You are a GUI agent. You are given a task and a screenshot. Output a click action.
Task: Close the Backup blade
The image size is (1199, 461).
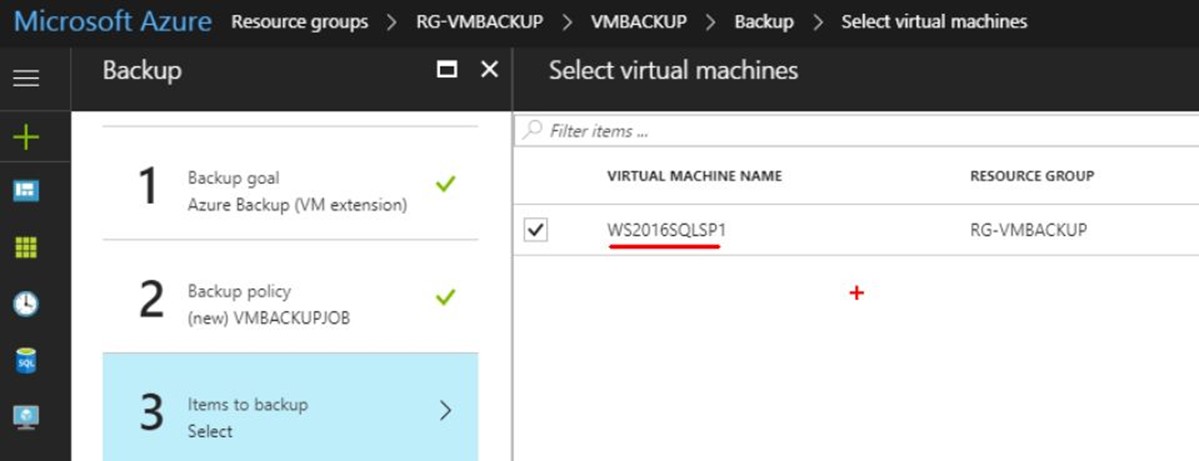489,70
